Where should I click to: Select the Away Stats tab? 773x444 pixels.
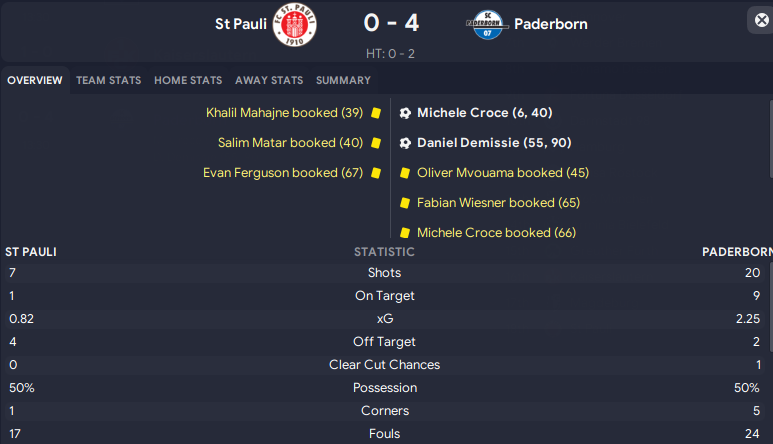click(269, 80)
